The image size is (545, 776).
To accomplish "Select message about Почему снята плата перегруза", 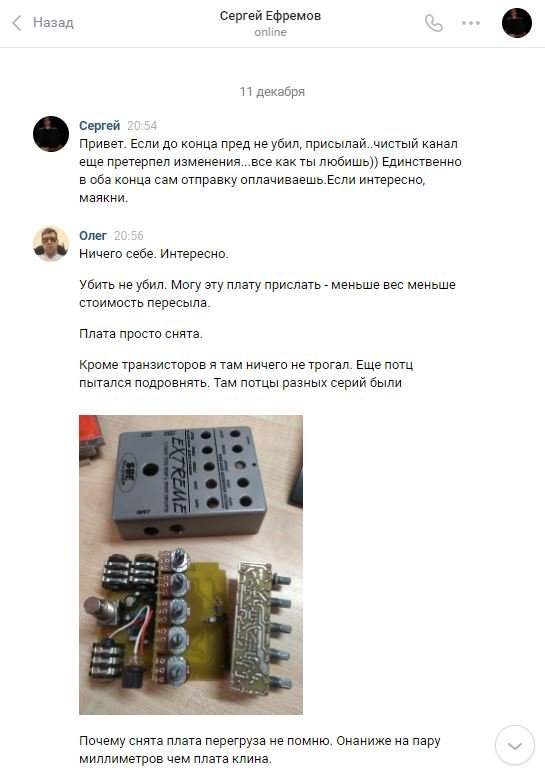I will point(260,750).
